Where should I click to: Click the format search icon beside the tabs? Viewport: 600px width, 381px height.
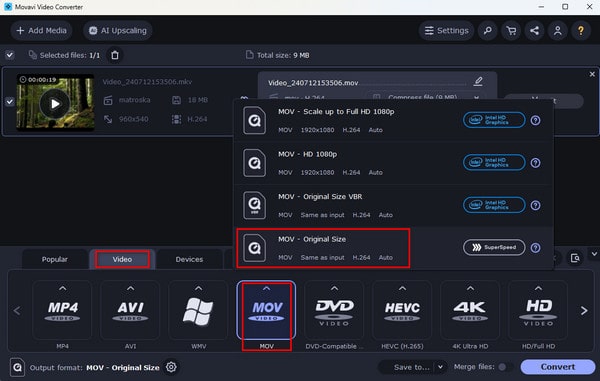(x=575, y=258)
